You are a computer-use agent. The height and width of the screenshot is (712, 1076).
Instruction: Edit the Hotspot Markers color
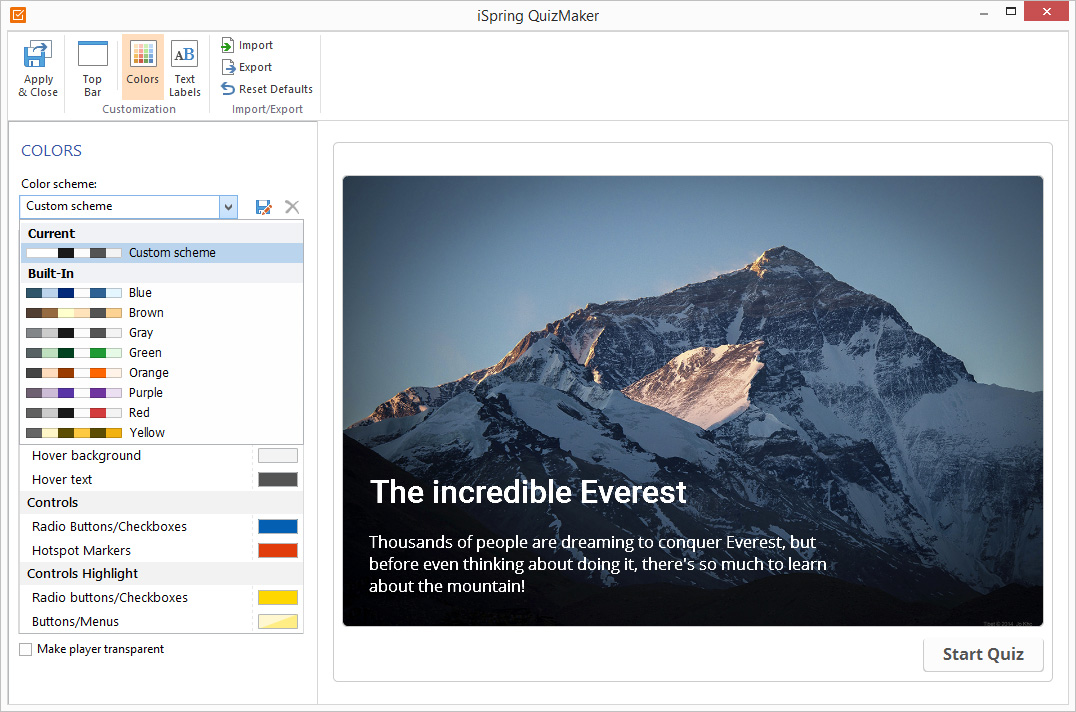(277, 550)
